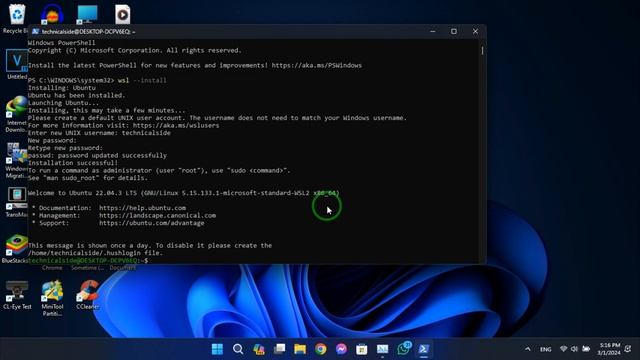Image resolution: width=640 pixels, height=360 pixels.
Task: Click the PowerShell icon in taskbar
Action: tap(424, 349)
